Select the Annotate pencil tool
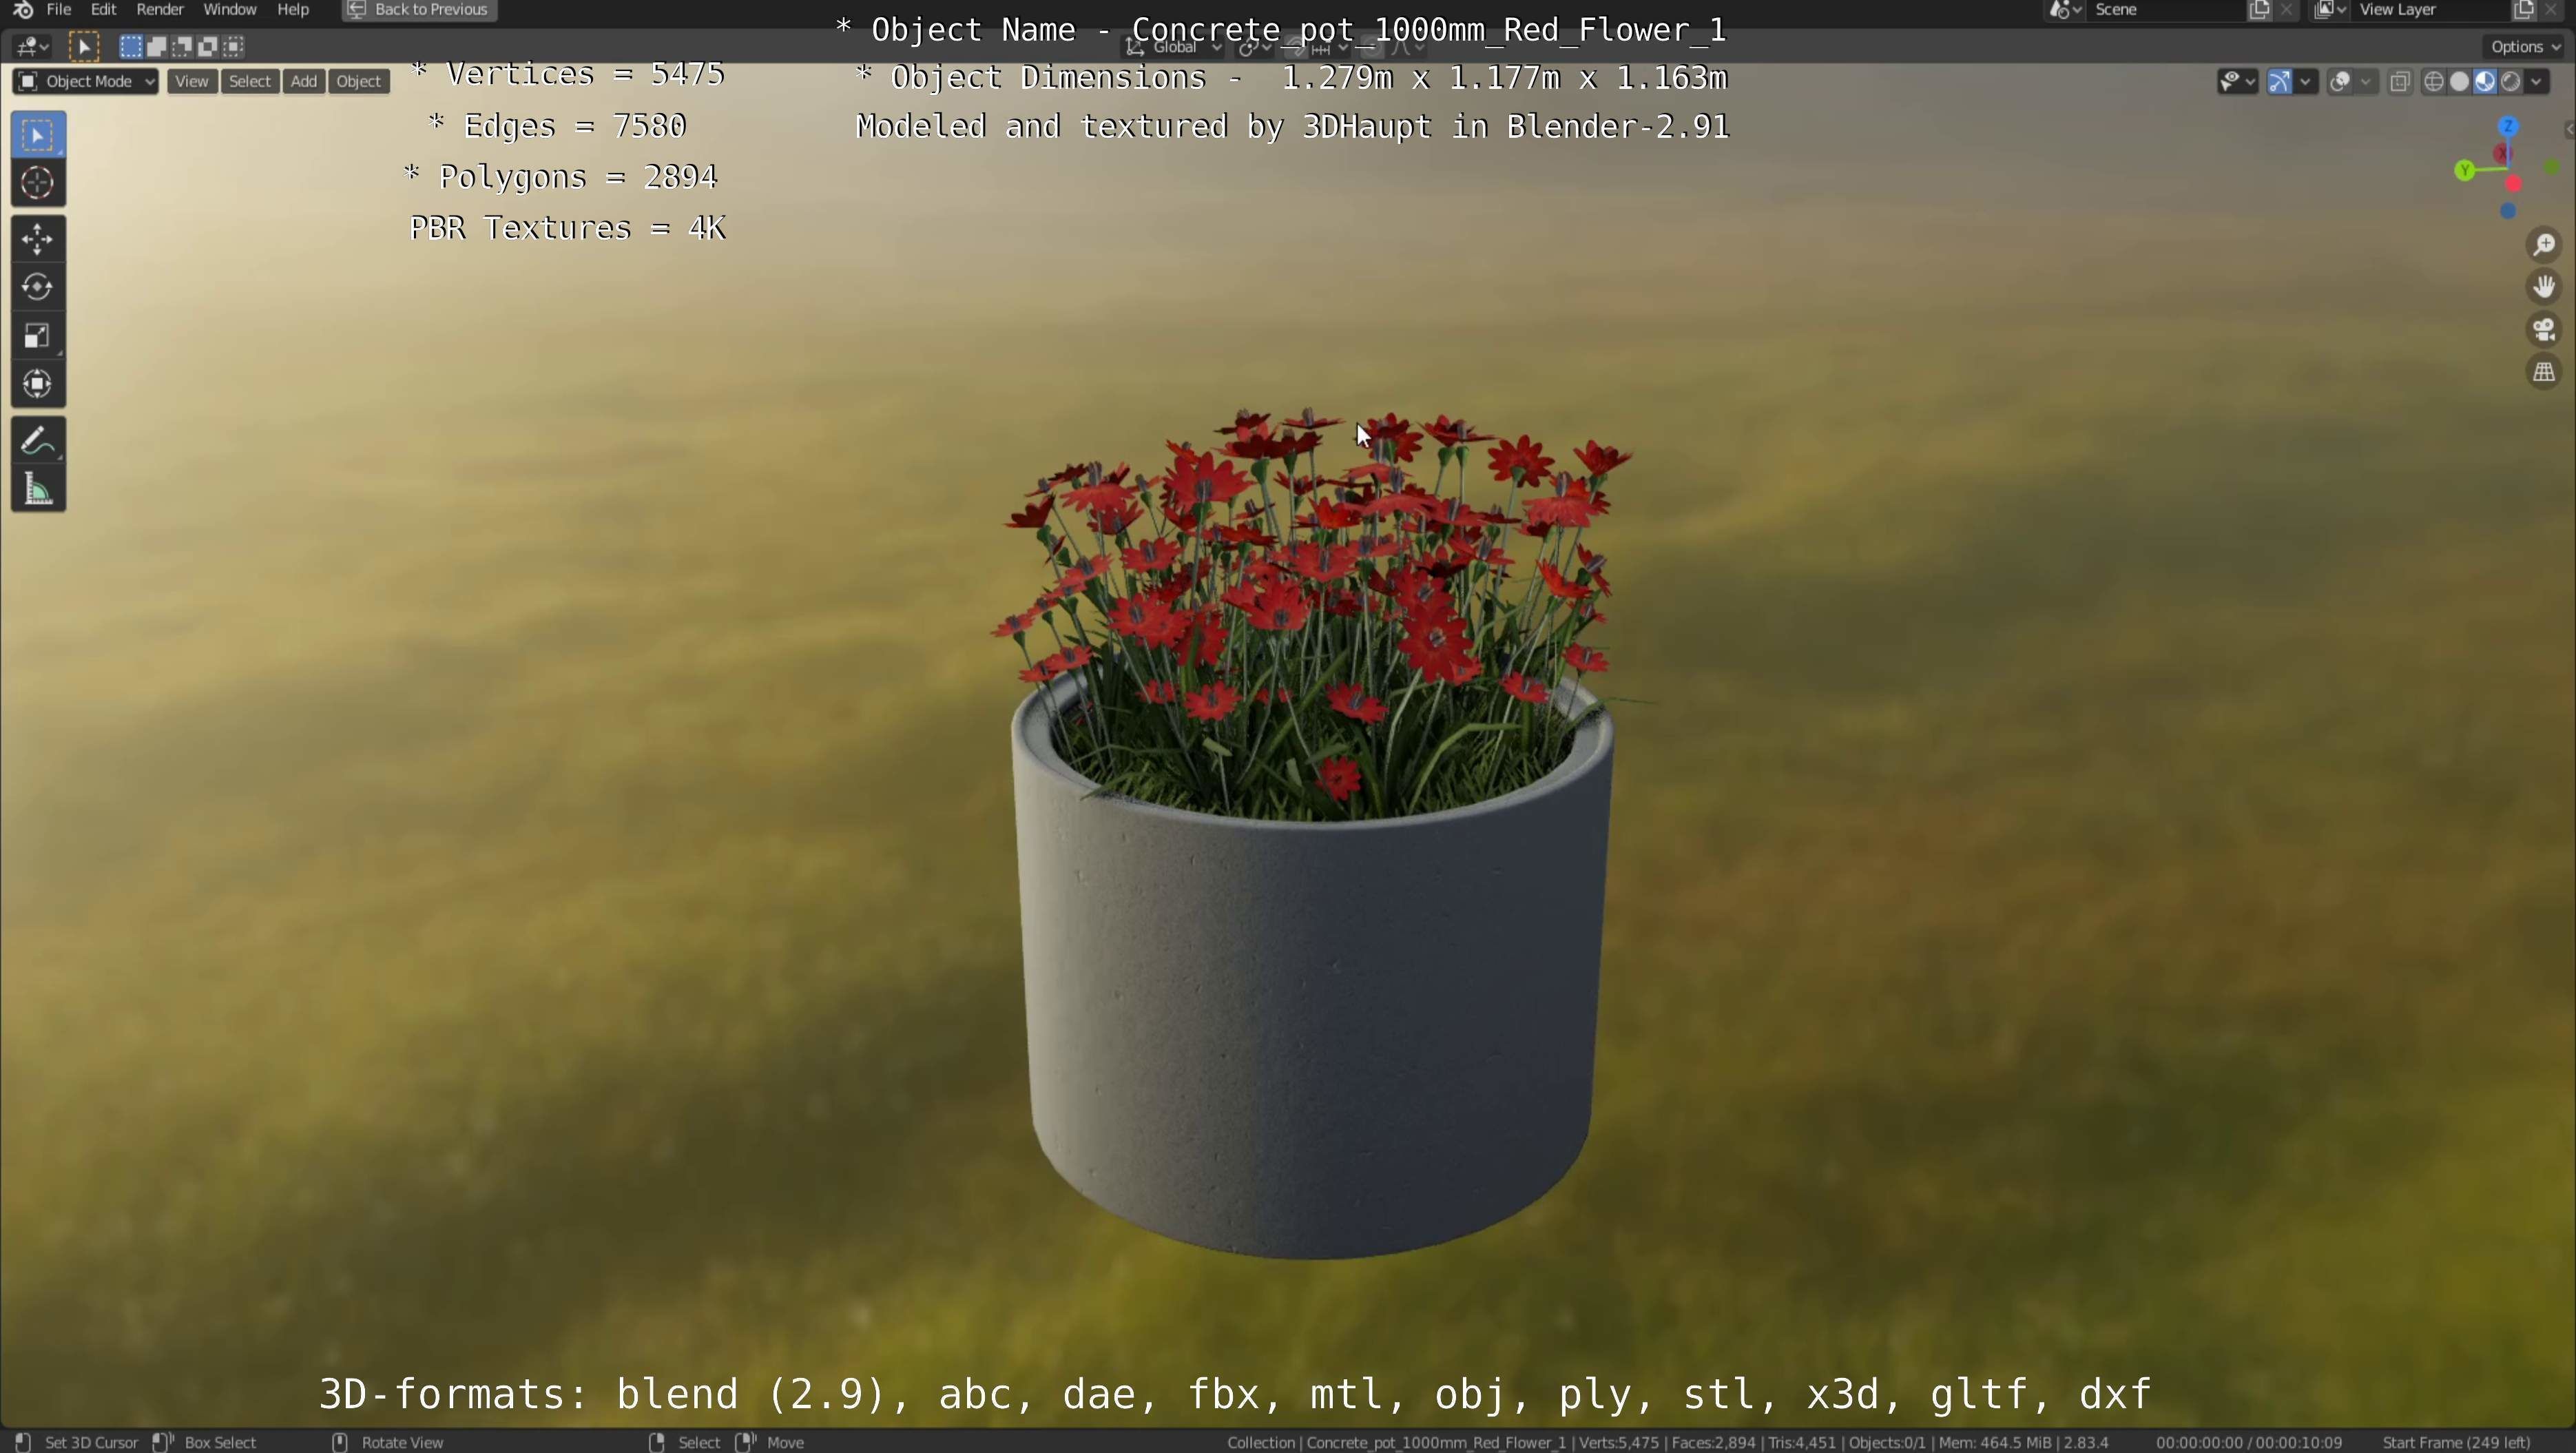The width and height of the screenshot is (2576, 1453). [x=38, y=440]
